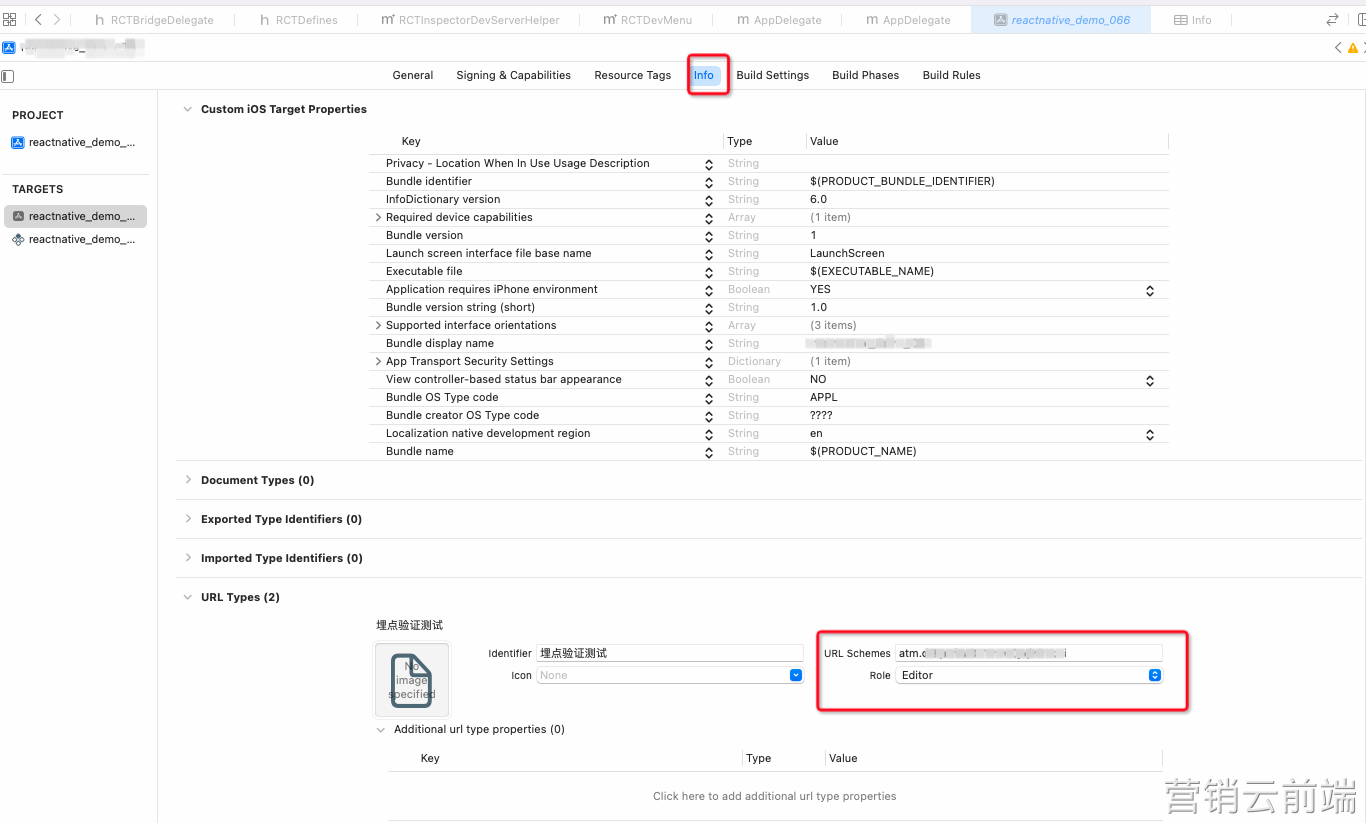This screenshot has height=823, width=1366.
Task: Click the Key column header in properties table
Action: coord(411,141)
